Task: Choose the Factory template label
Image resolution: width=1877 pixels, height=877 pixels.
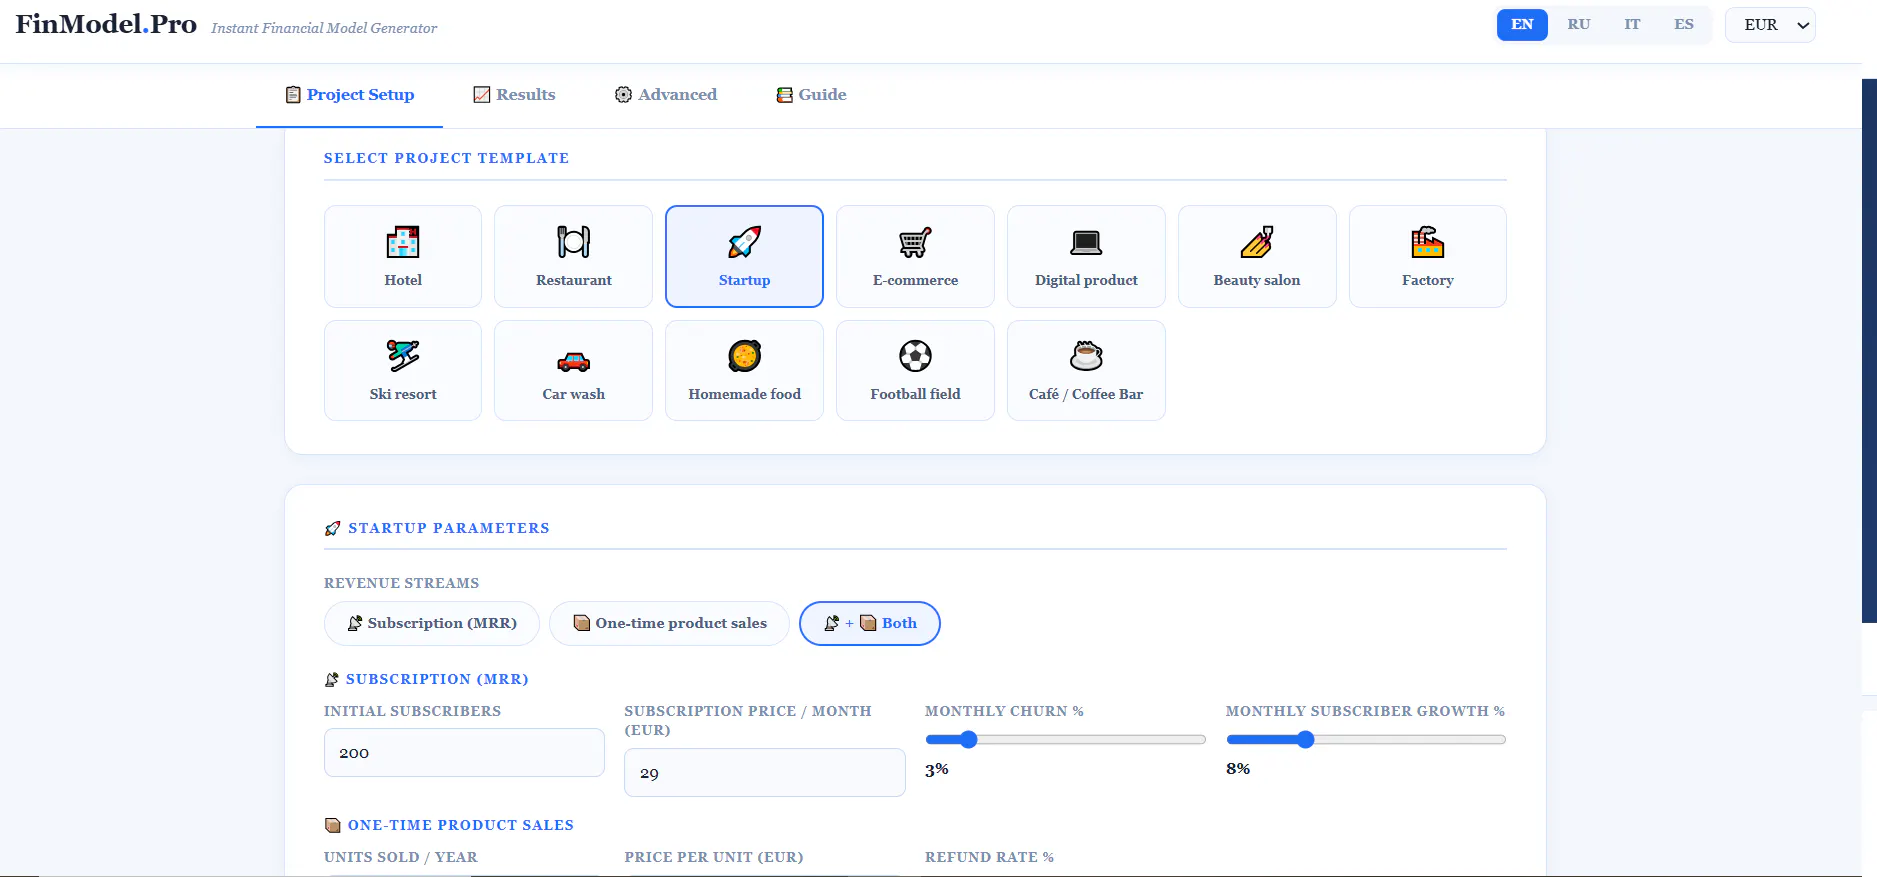Action: click(x=1428, y=280)
